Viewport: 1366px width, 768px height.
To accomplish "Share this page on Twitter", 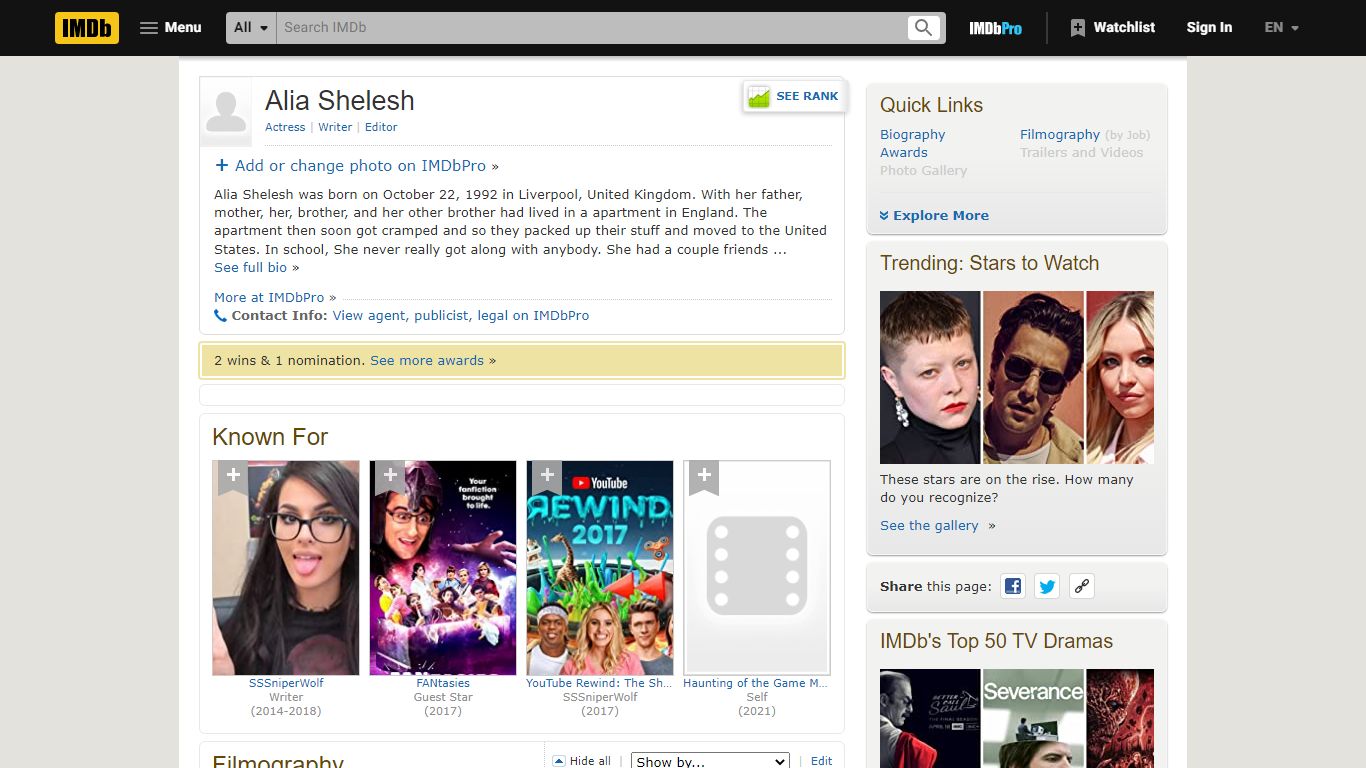I will pos(1047,587).
